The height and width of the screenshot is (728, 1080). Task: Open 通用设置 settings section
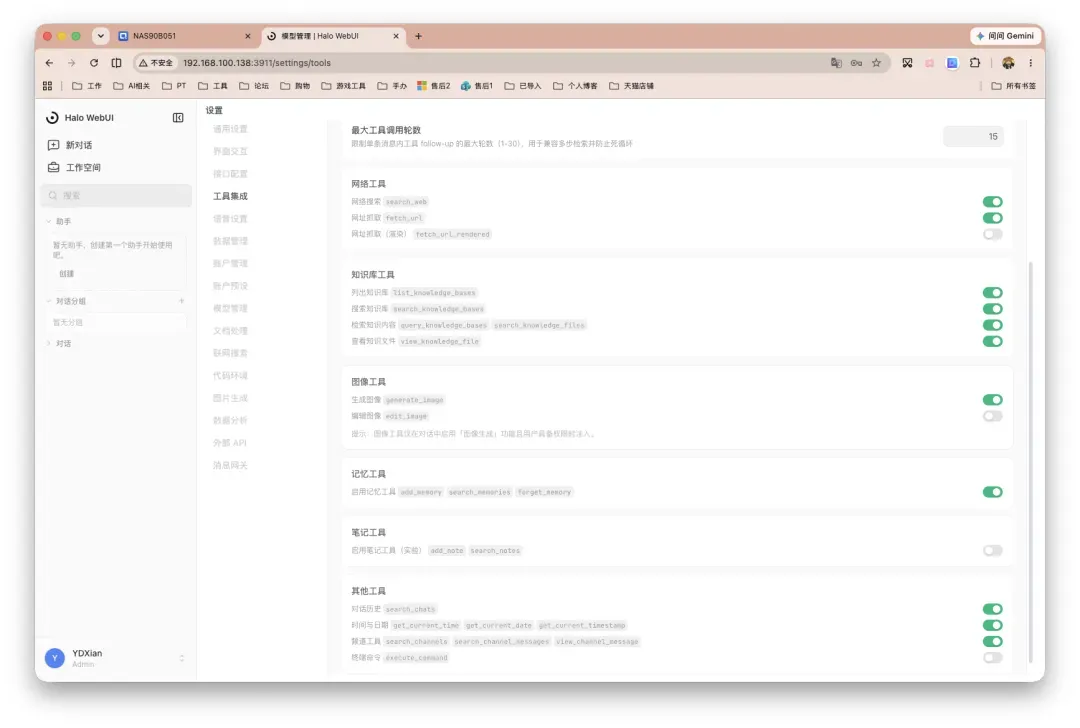(230, 129)
